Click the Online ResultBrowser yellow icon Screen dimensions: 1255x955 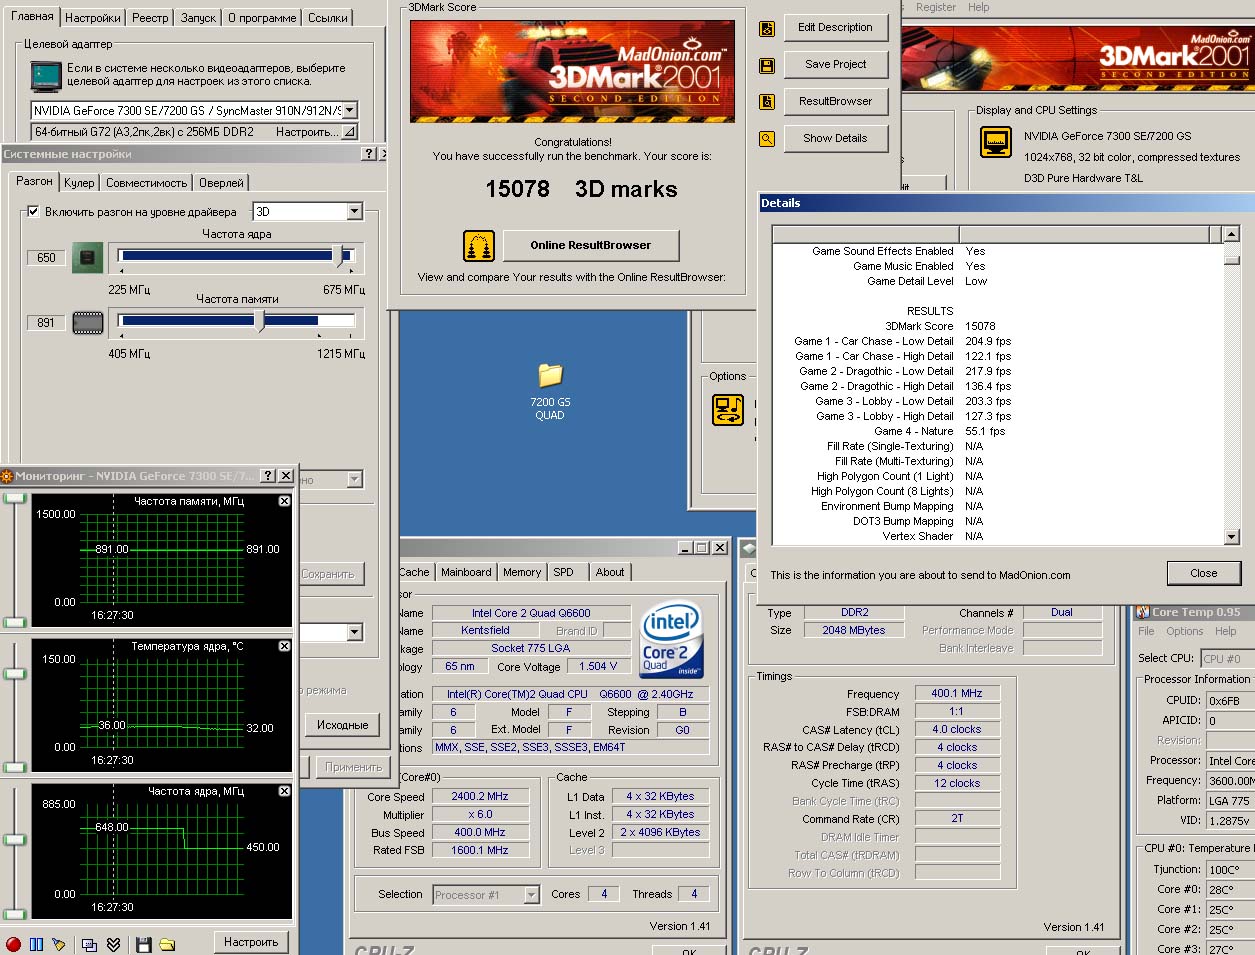coord(479,245)
